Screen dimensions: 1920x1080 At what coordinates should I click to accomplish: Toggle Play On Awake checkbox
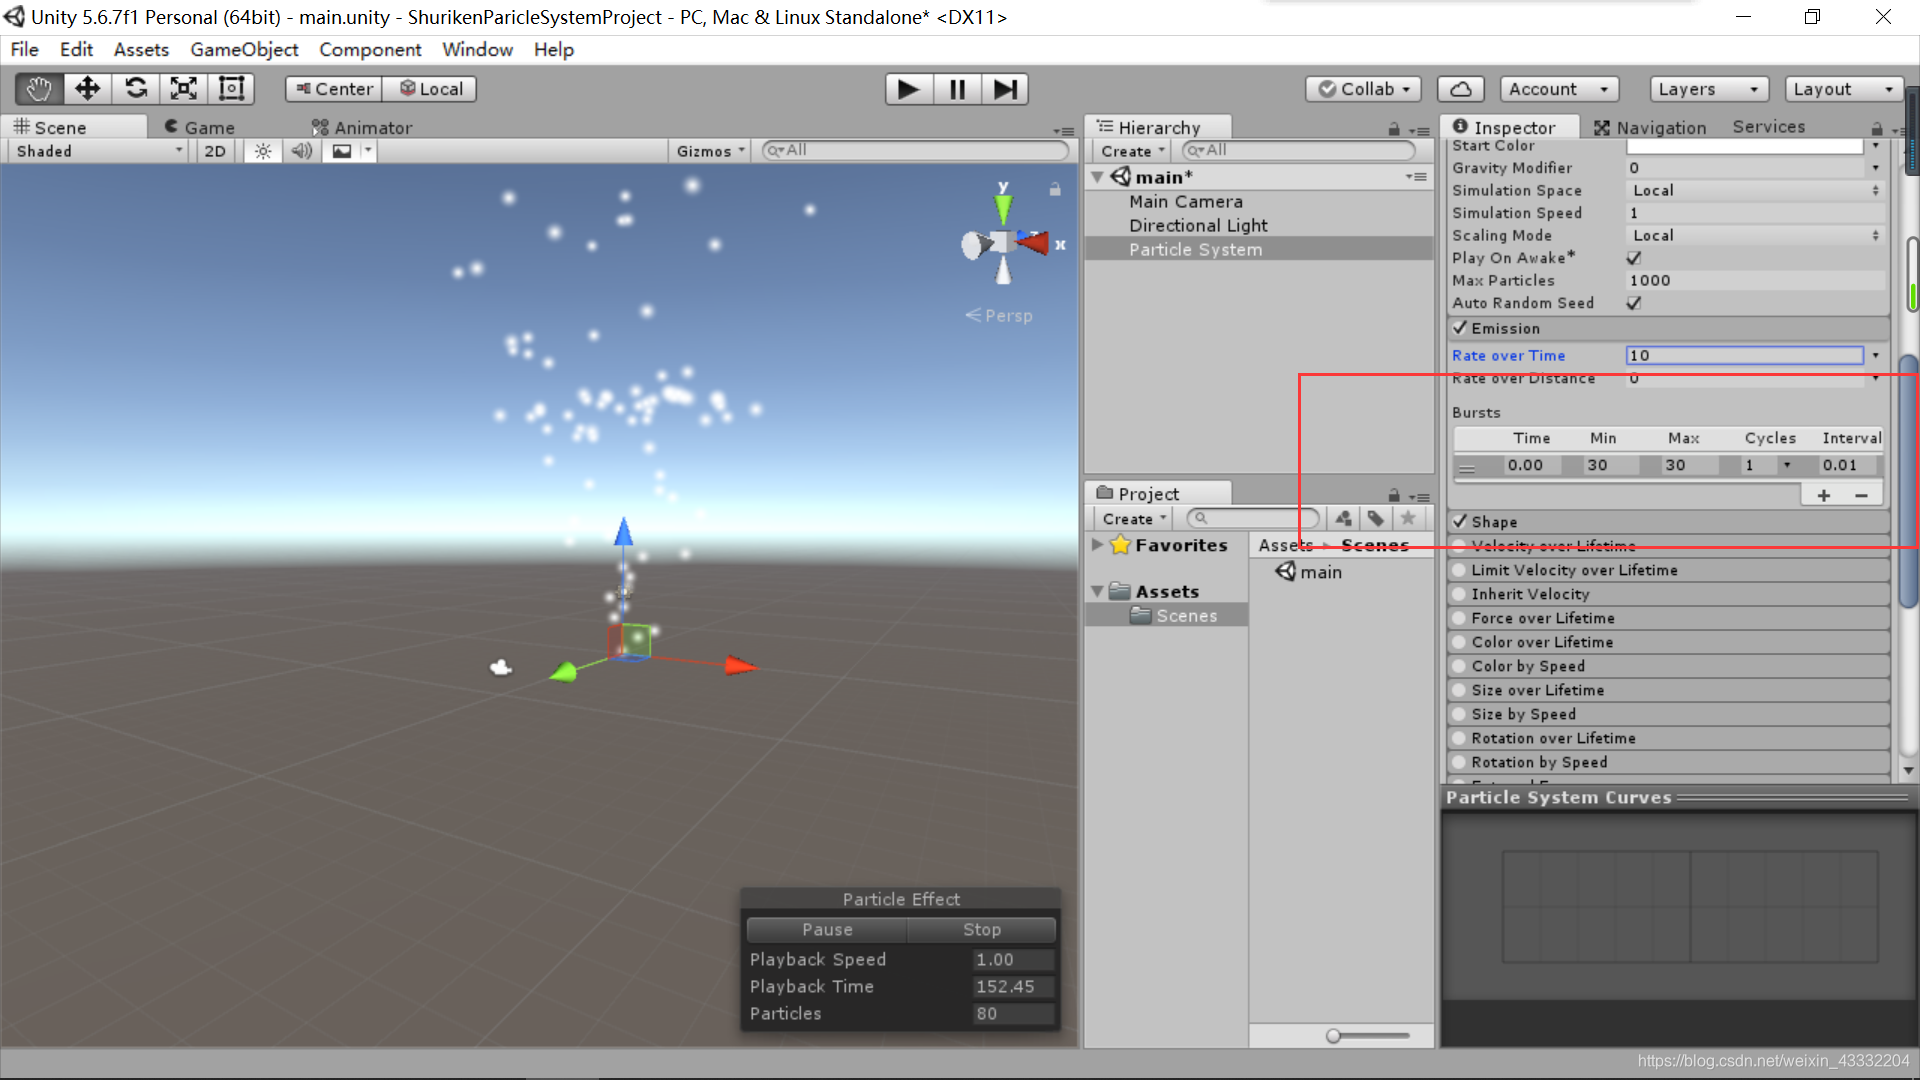pyautogui.click(x=1634, y=258)
